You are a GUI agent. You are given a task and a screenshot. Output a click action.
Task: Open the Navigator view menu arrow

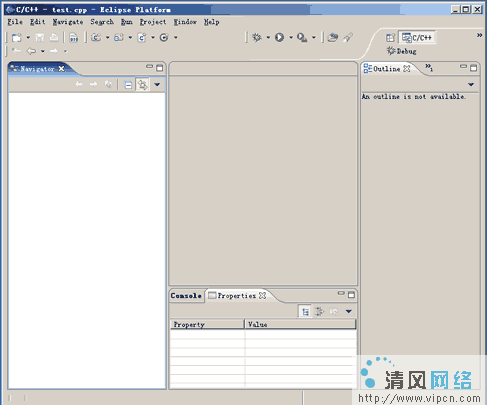tap(157, 85)
